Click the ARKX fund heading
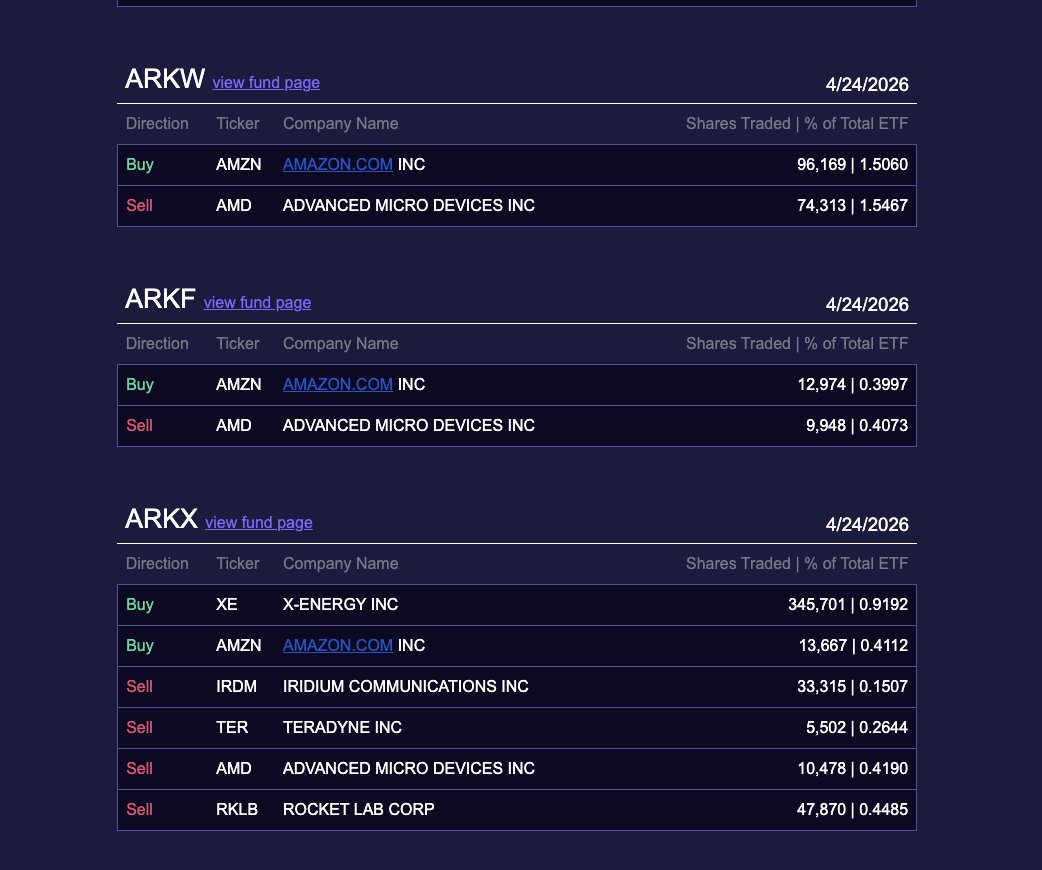 [x=161, y=519]
